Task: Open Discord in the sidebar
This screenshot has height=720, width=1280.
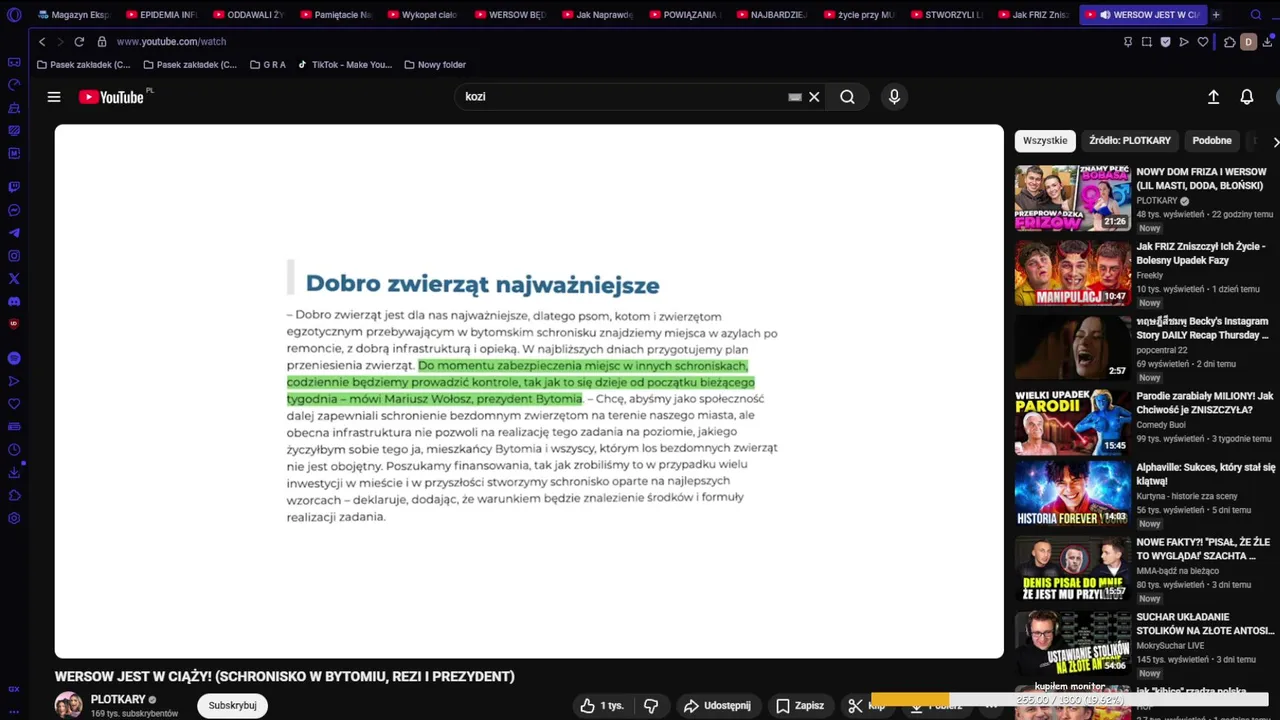Action: (x=14, y=301)
